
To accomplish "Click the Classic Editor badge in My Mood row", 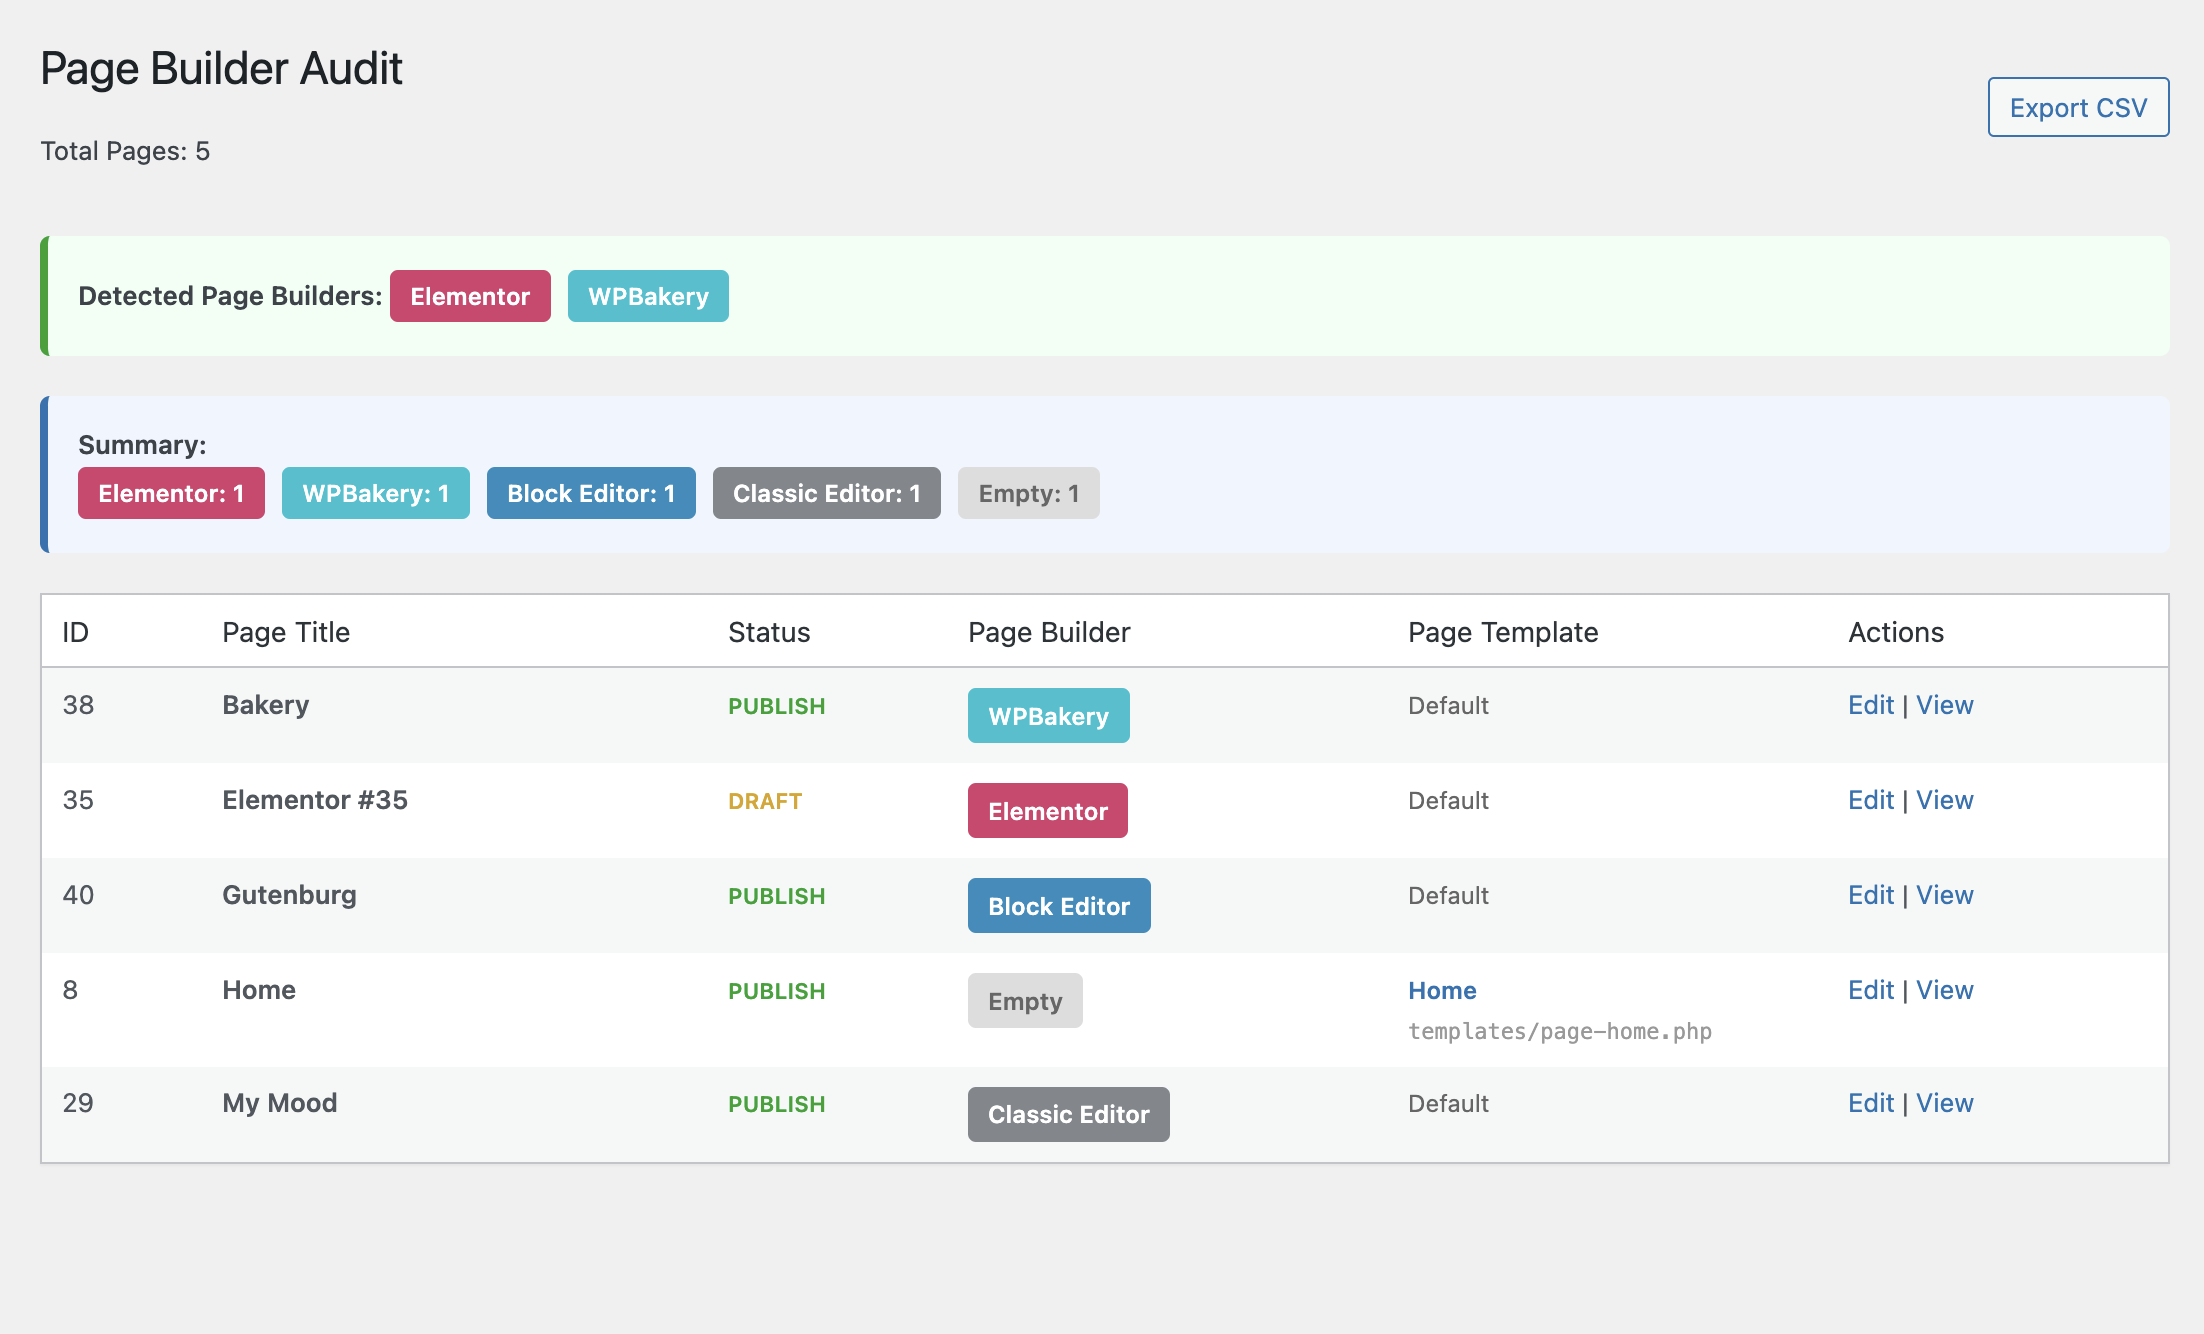I will point(1068,1114).
